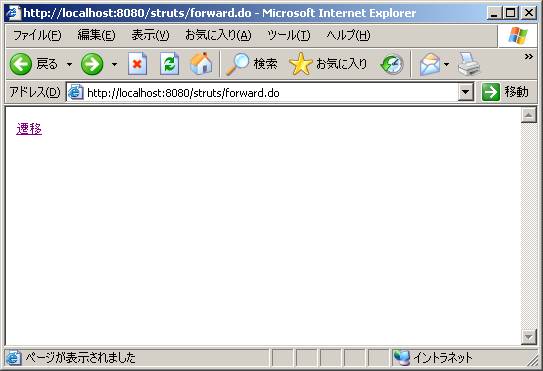
Task: Close the Internet Explorer window
Action: click(x=528, y=13)
